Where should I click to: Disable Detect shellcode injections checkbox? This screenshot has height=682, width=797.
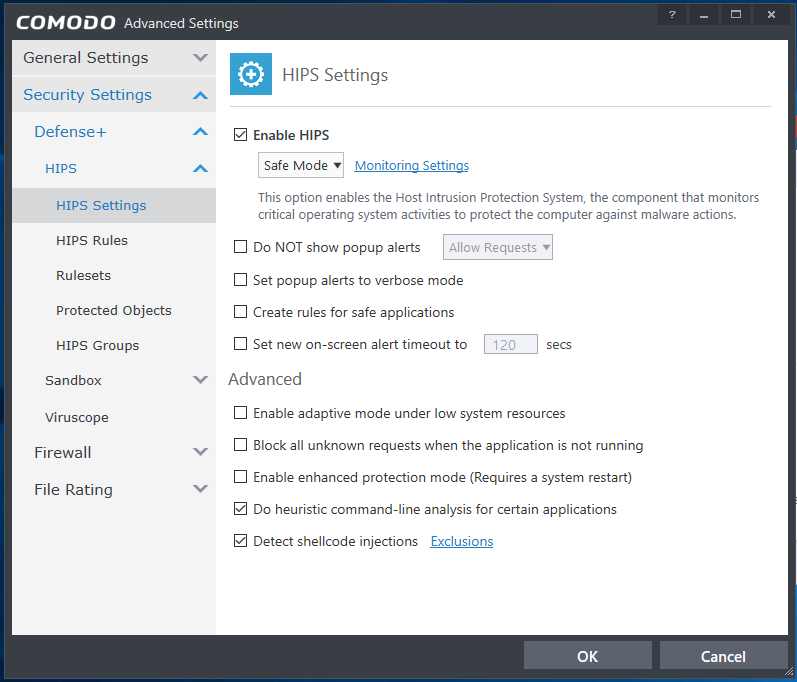(x=240, y=541)
